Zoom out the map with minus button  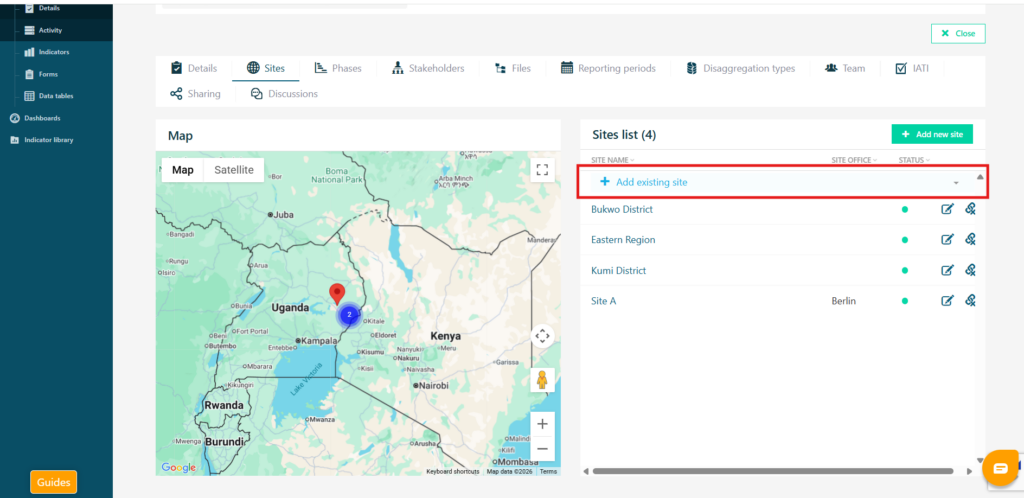click(x=542, y=449)
